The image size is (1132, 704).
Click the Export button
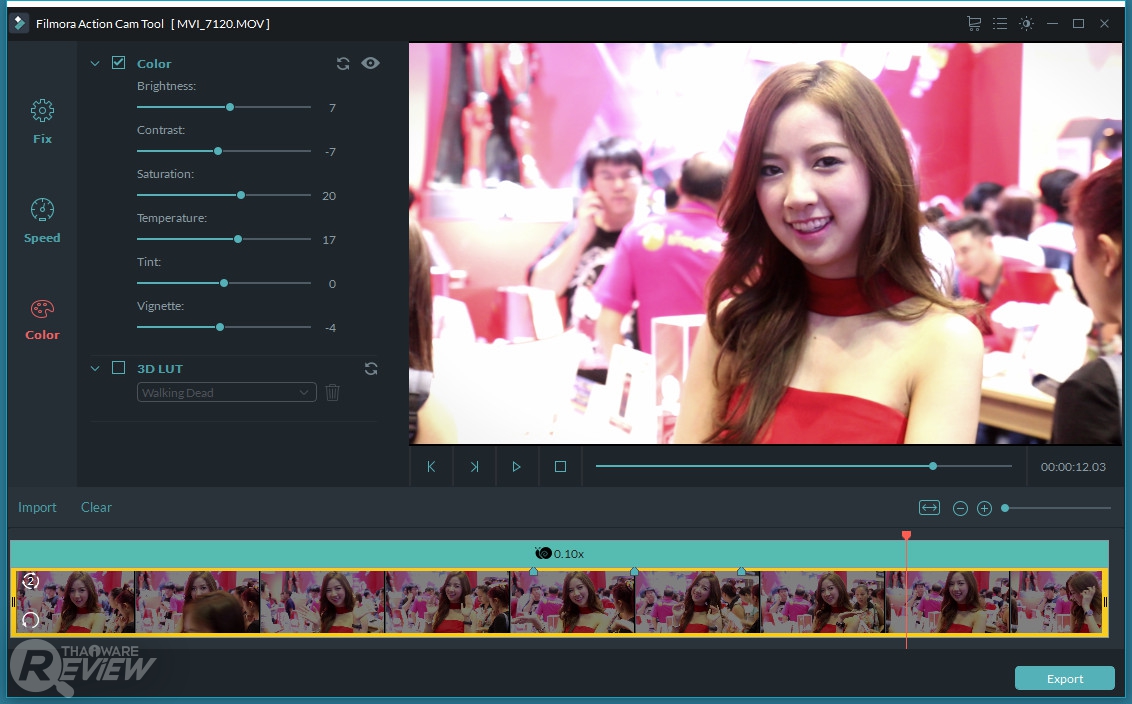click(1065, 679)
